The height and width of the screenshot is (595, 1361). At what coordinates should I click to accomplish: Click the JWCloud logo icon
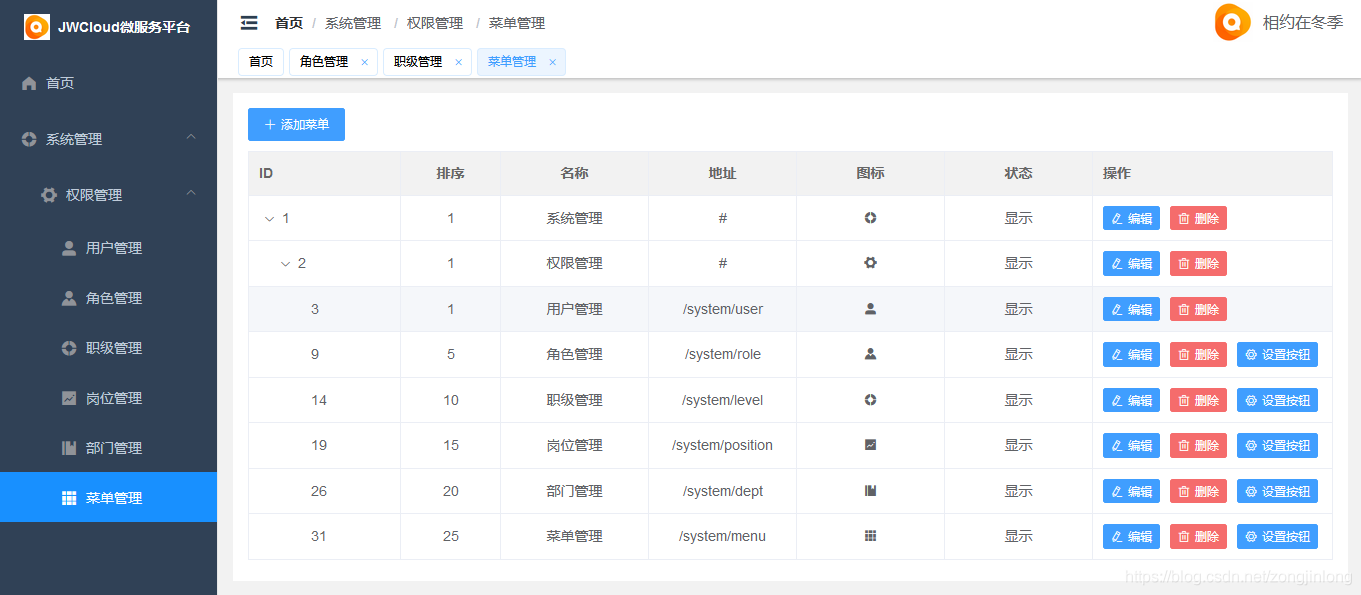pos(37,27)
